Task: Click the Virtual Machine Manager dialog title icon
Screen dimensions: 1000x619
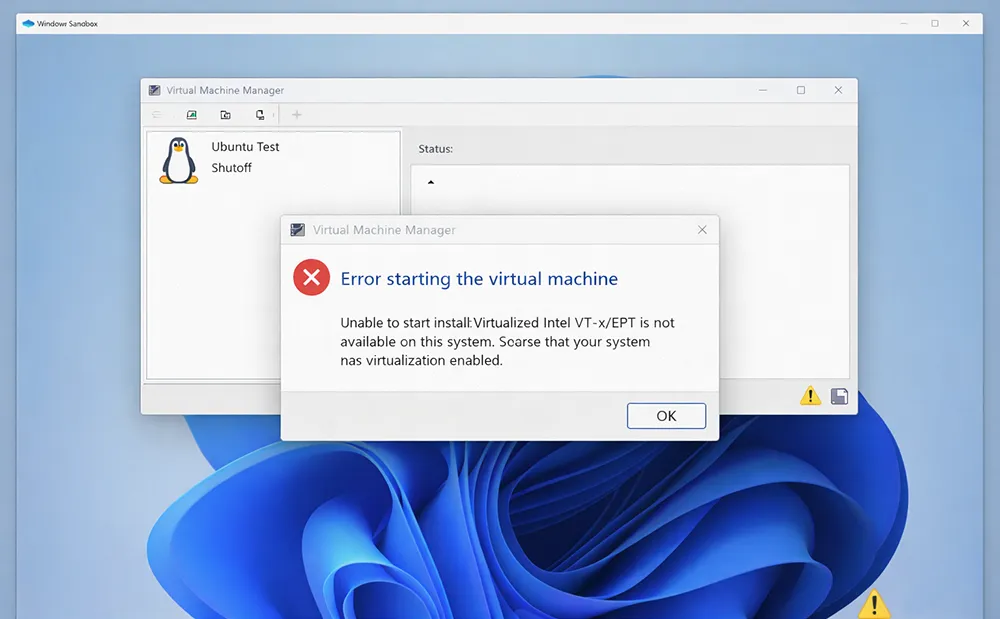Action: (x=297, y=229)
